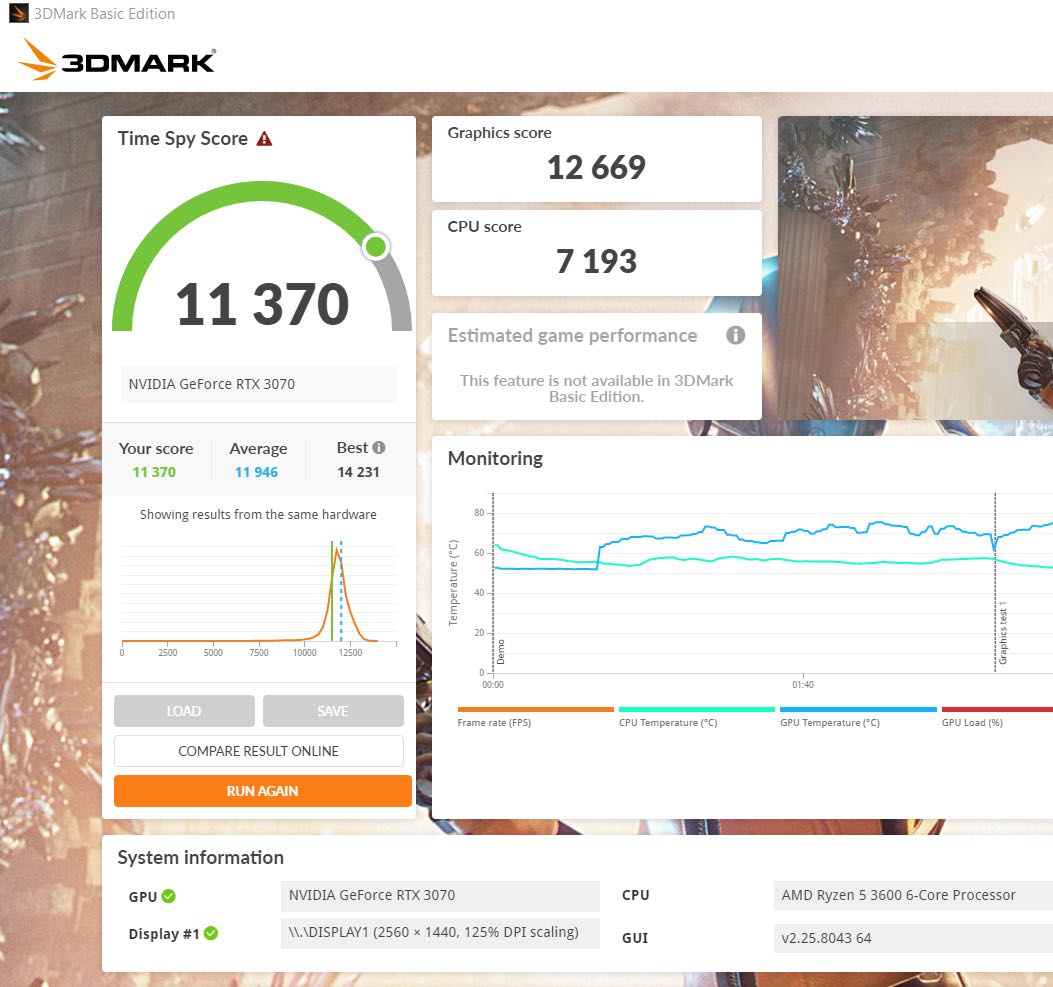Click the Average value 11 946
Image resolution: width=1053 pixels, height=987 pixels.
256,472
